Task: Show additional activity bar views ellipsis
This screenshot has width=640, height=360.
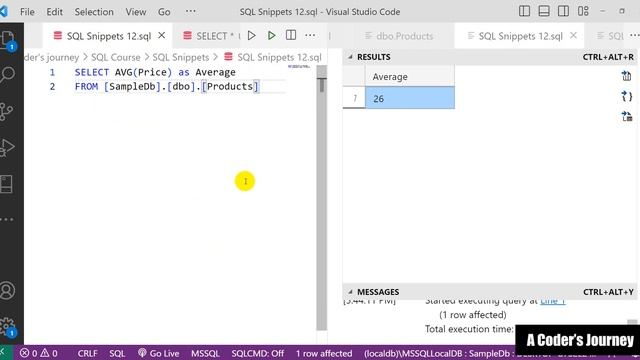Action: (7, 220)
